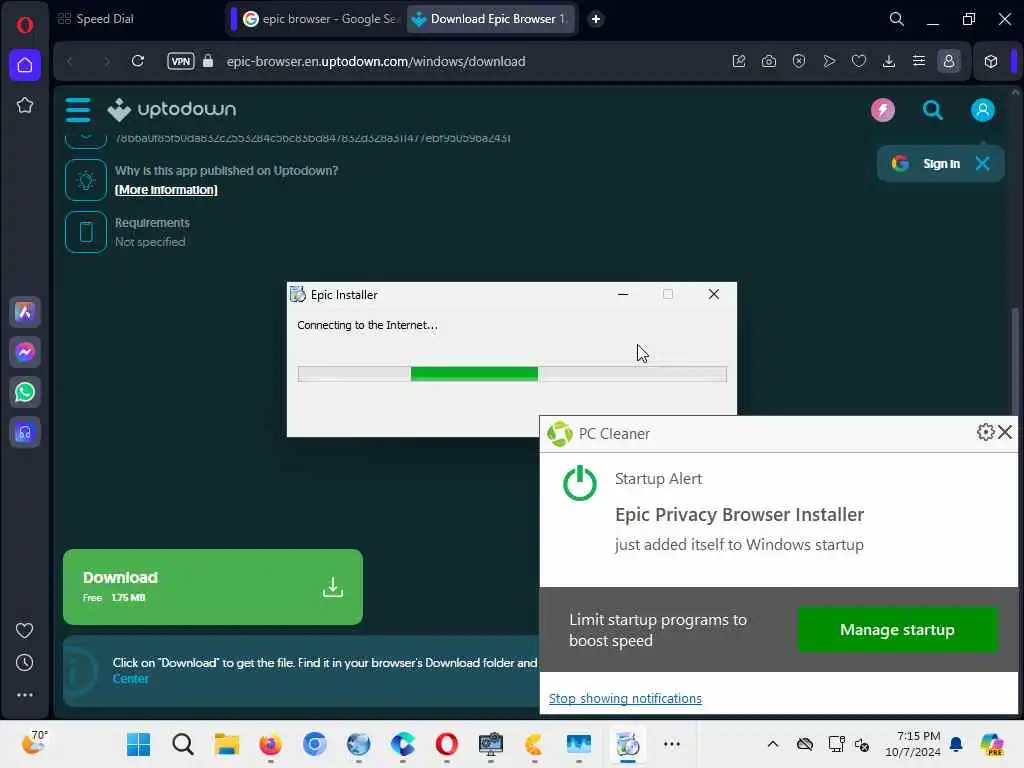This screenshot has height=768, width=1024.
Task: Click the pink lightning bolt icon
Action: click(883, 110)
